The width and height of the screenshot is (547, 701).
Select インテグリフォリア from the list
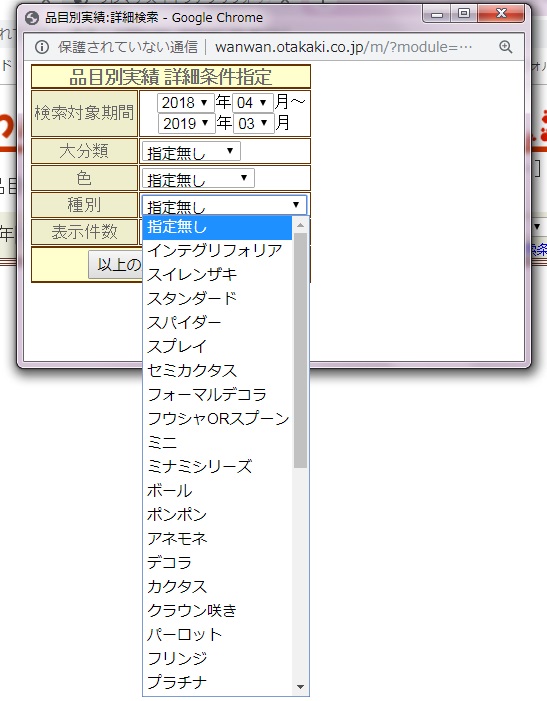(217, 250)
